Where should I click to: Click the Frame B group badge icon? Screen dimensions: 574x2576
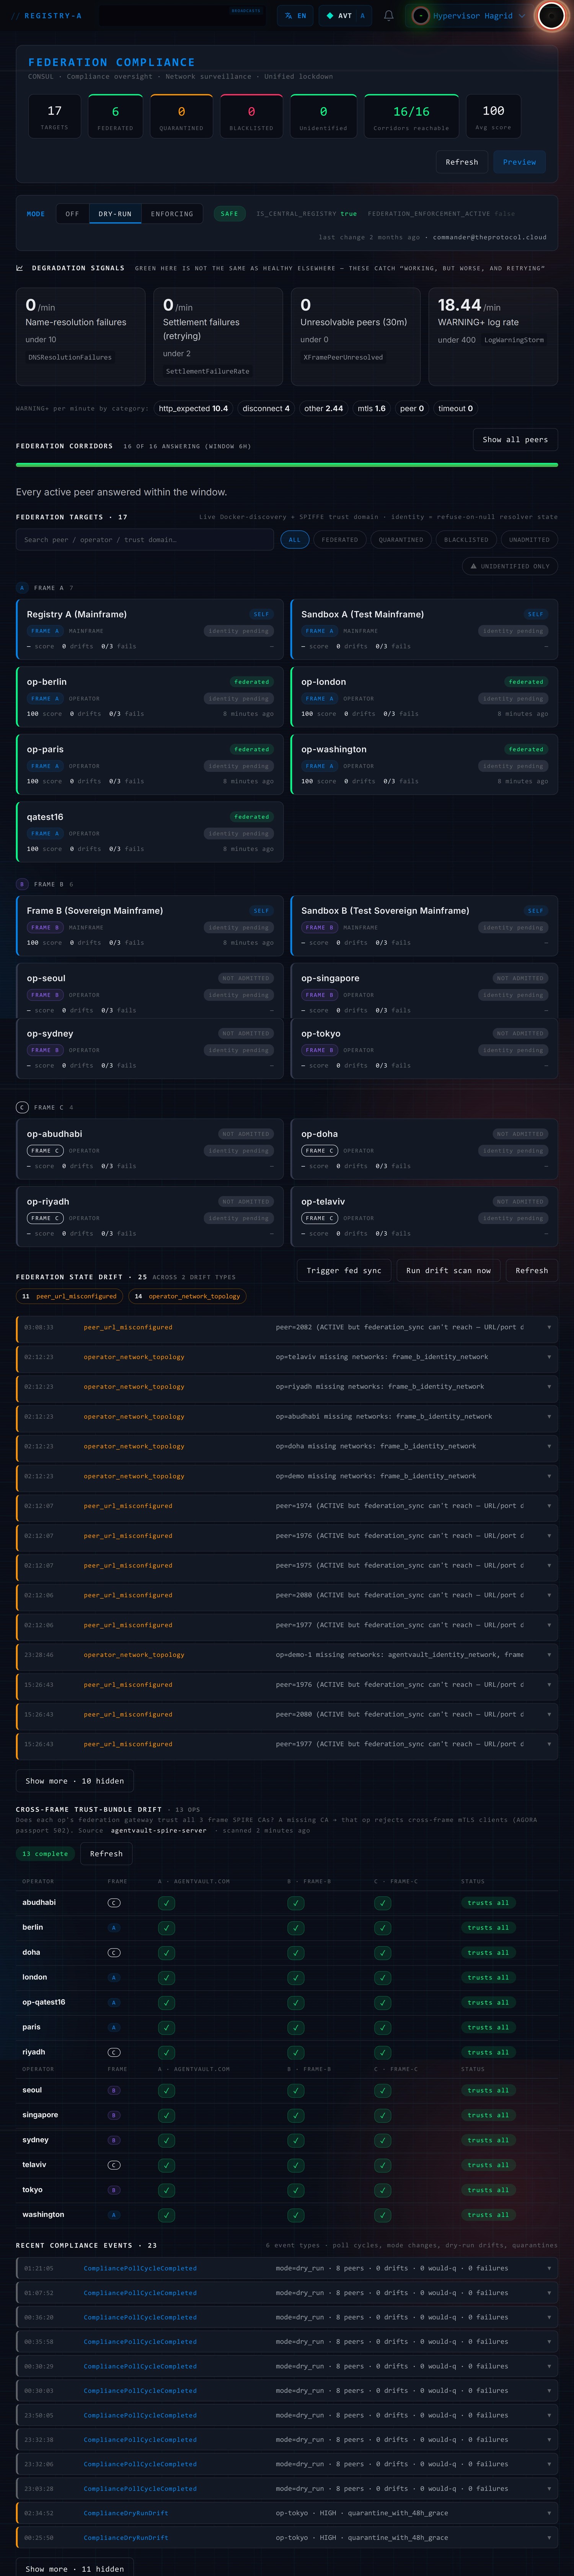pyautogui.click(x=22, y=884)
